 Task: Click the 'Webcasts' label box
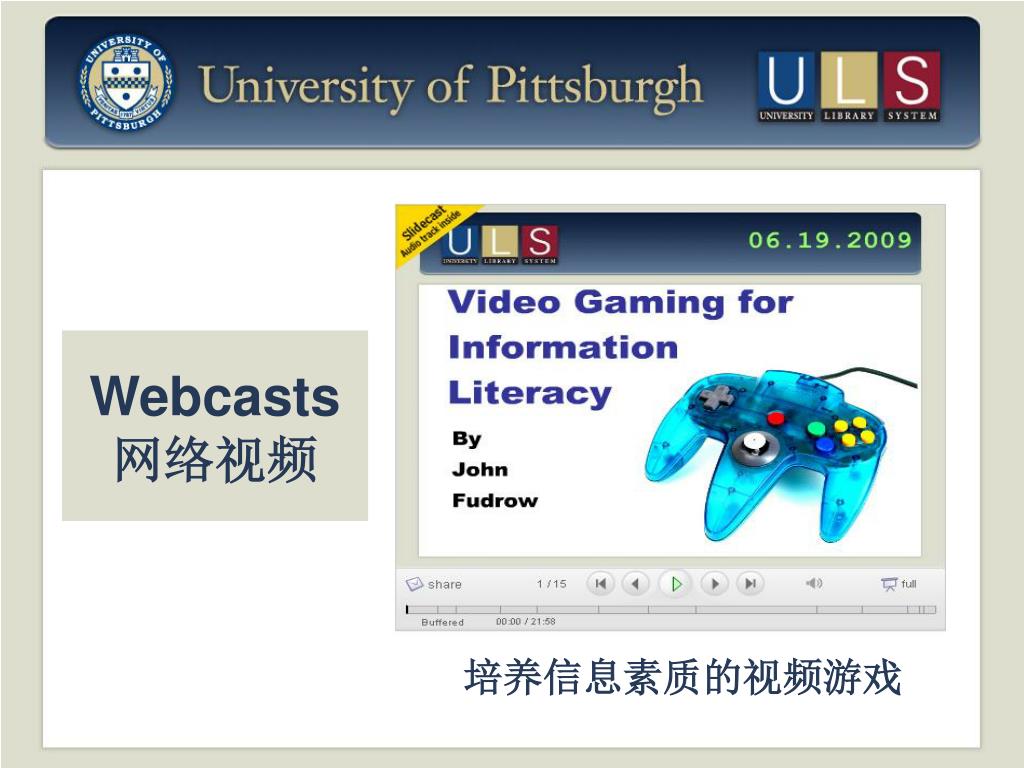click(x=215, y=425)
